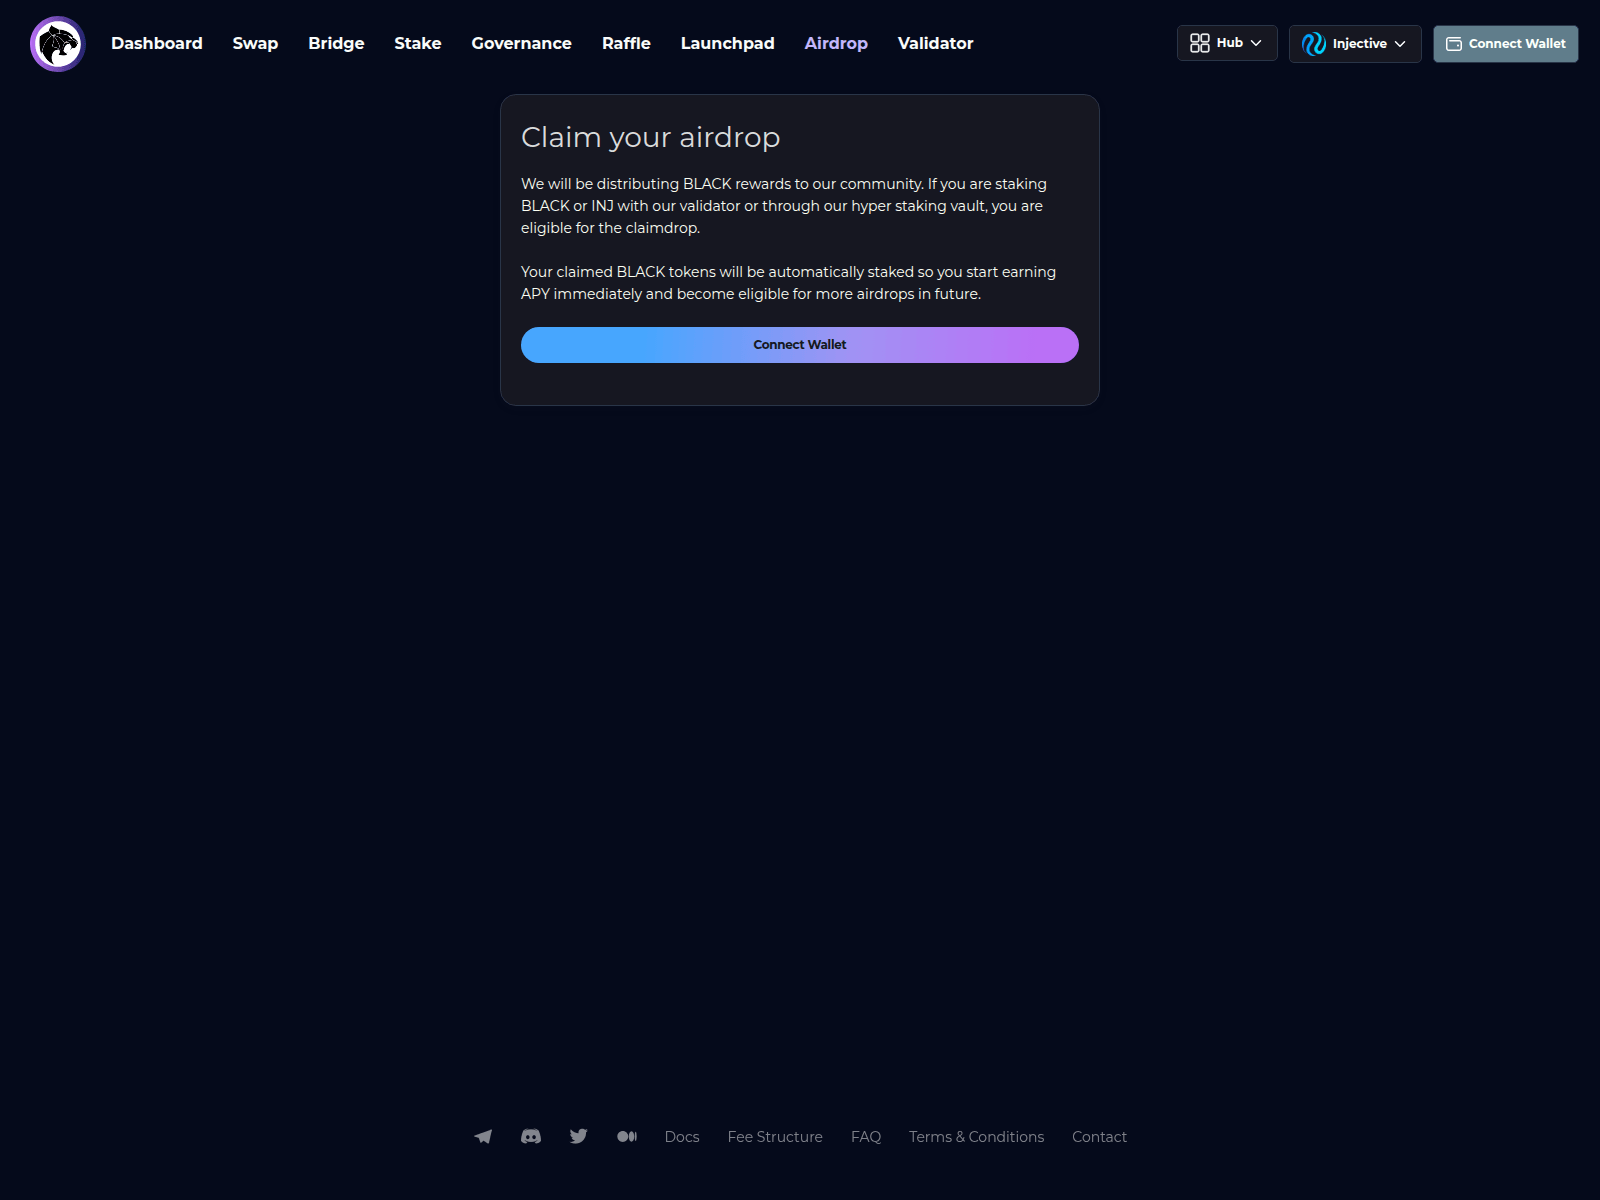Open the Raffle page
Screen dimensions: 1600x1200
(x=626, y=44)
